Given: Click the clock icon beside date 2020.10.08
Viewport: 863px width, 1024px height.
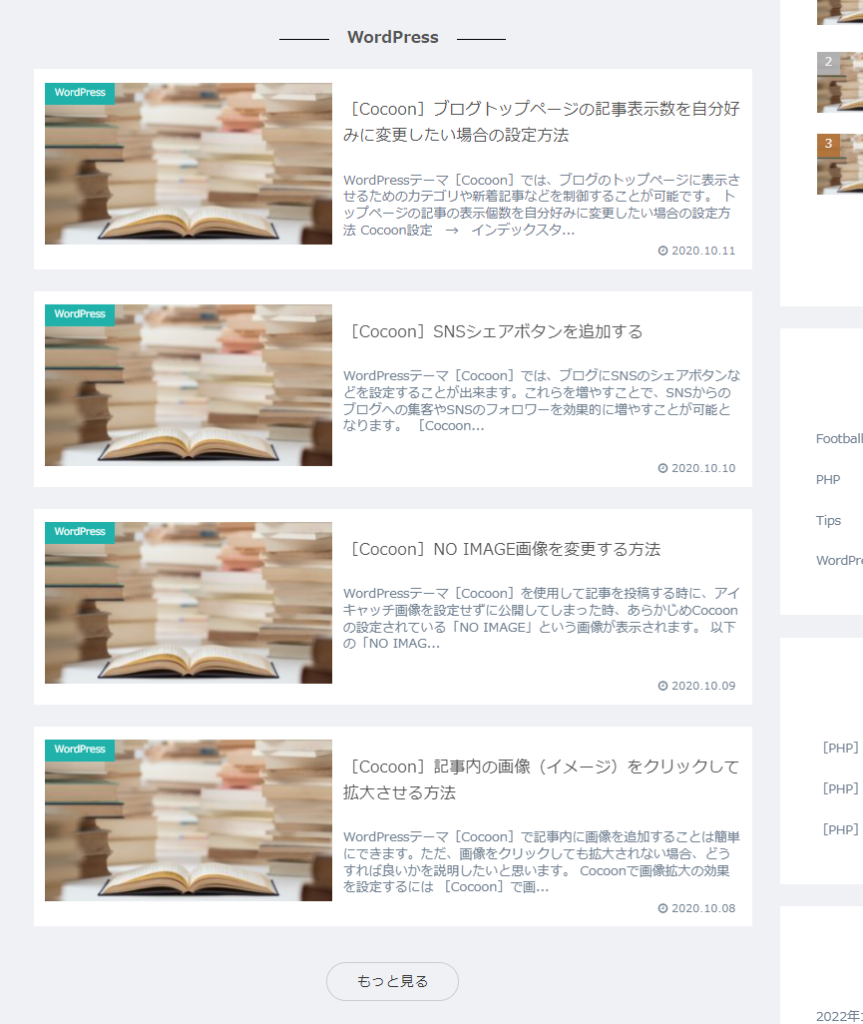Looking at the screenshot, I should (x=662, y=908).
